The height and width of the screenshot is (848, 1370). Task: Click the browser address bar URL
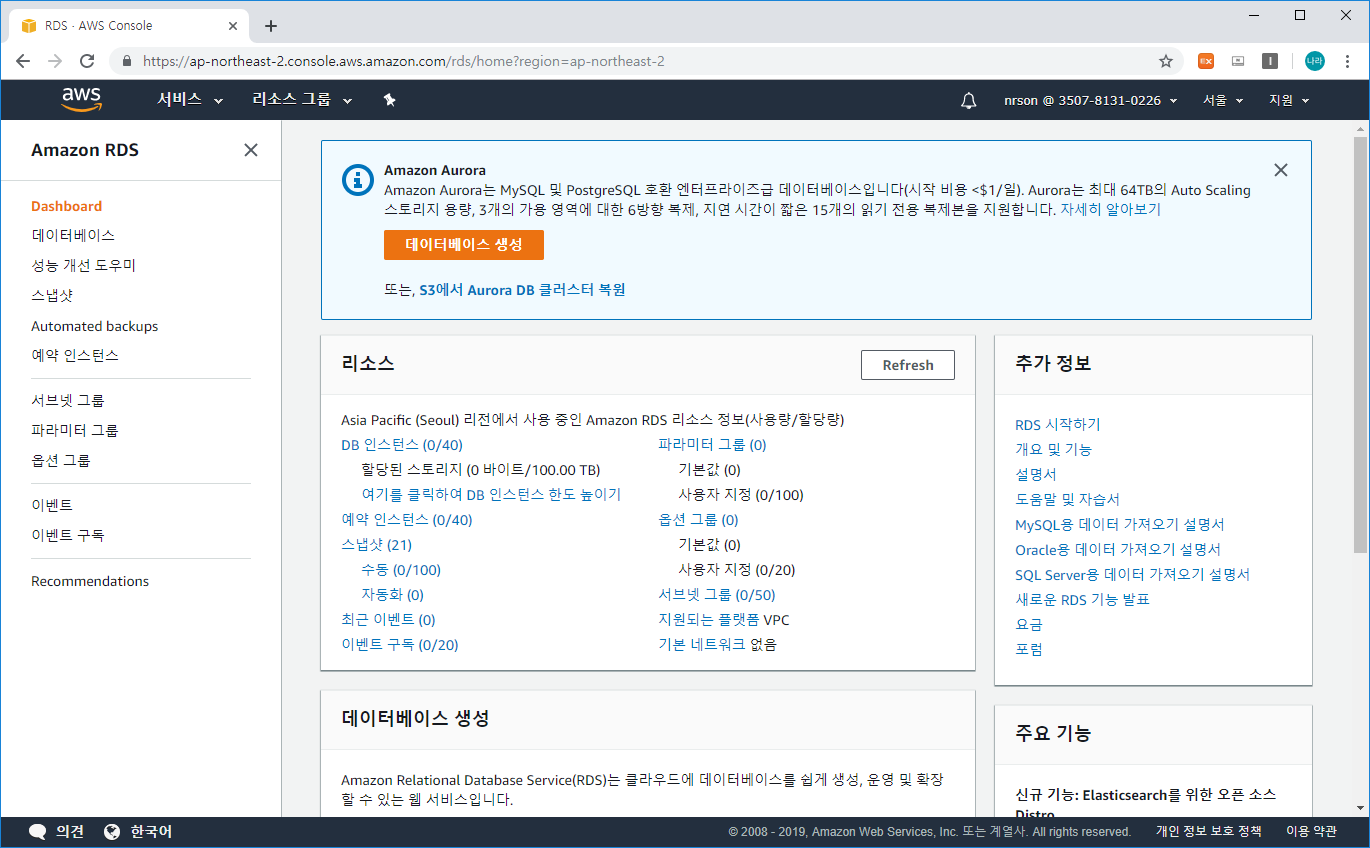pyautogui.click(x=404, y=61)
